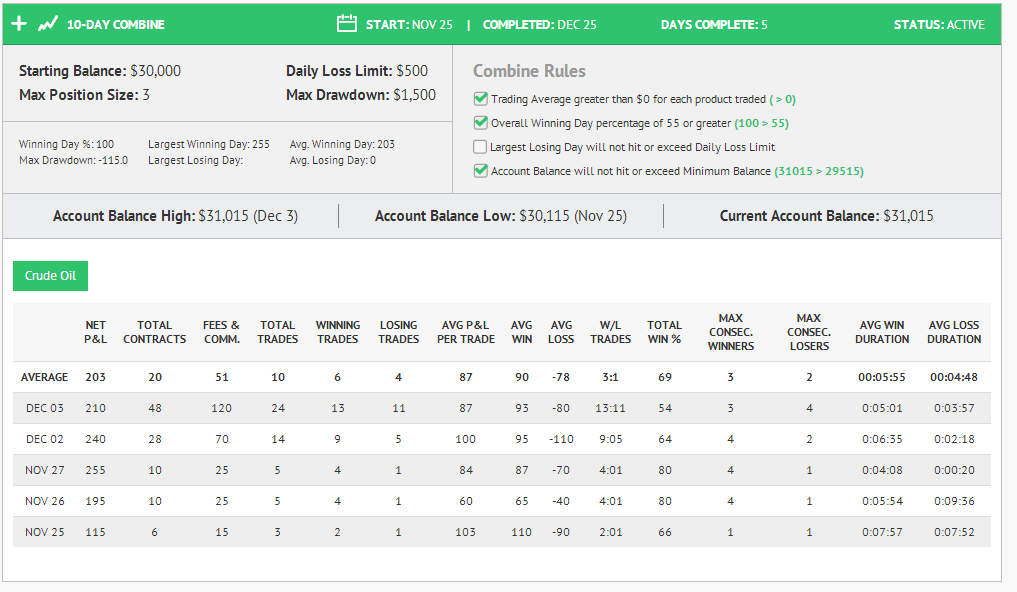Click the 10-DAY COMBINE title

click(x=115, y=25)
